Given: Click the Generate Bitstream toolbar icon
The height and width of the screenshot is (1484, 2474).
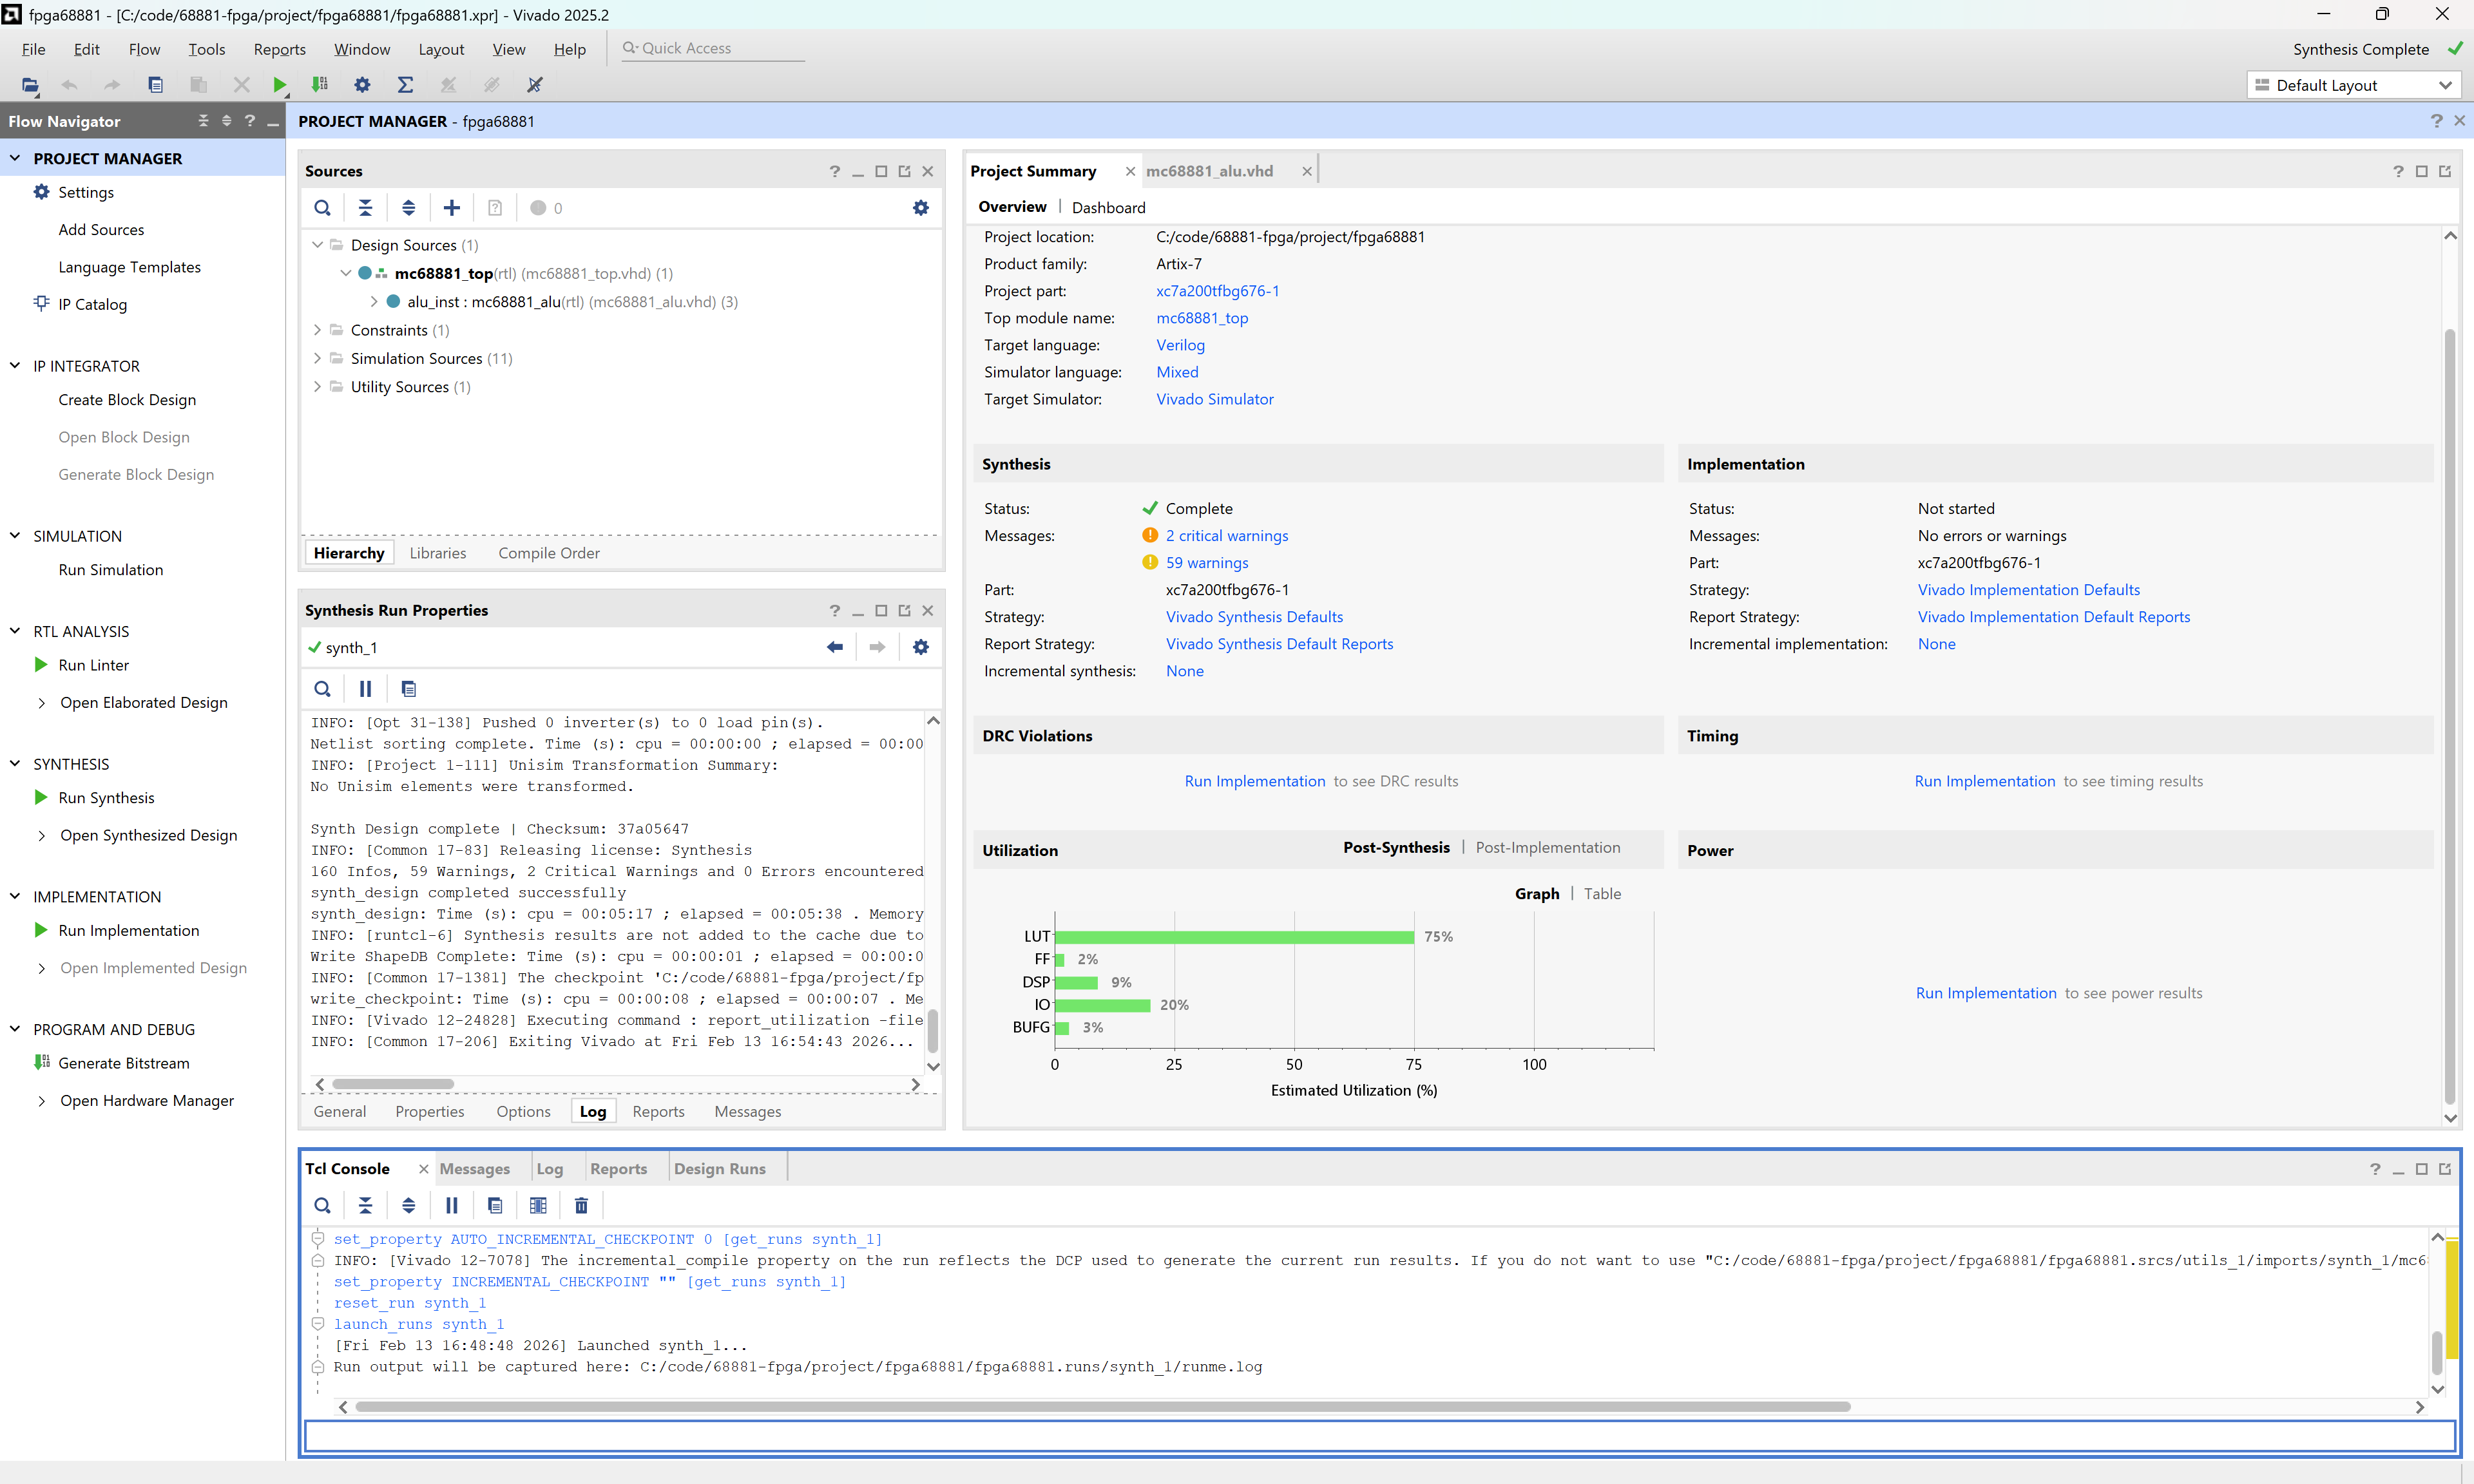Looking at the screenshot, I should pyautogui.click(x=320, y=85).
